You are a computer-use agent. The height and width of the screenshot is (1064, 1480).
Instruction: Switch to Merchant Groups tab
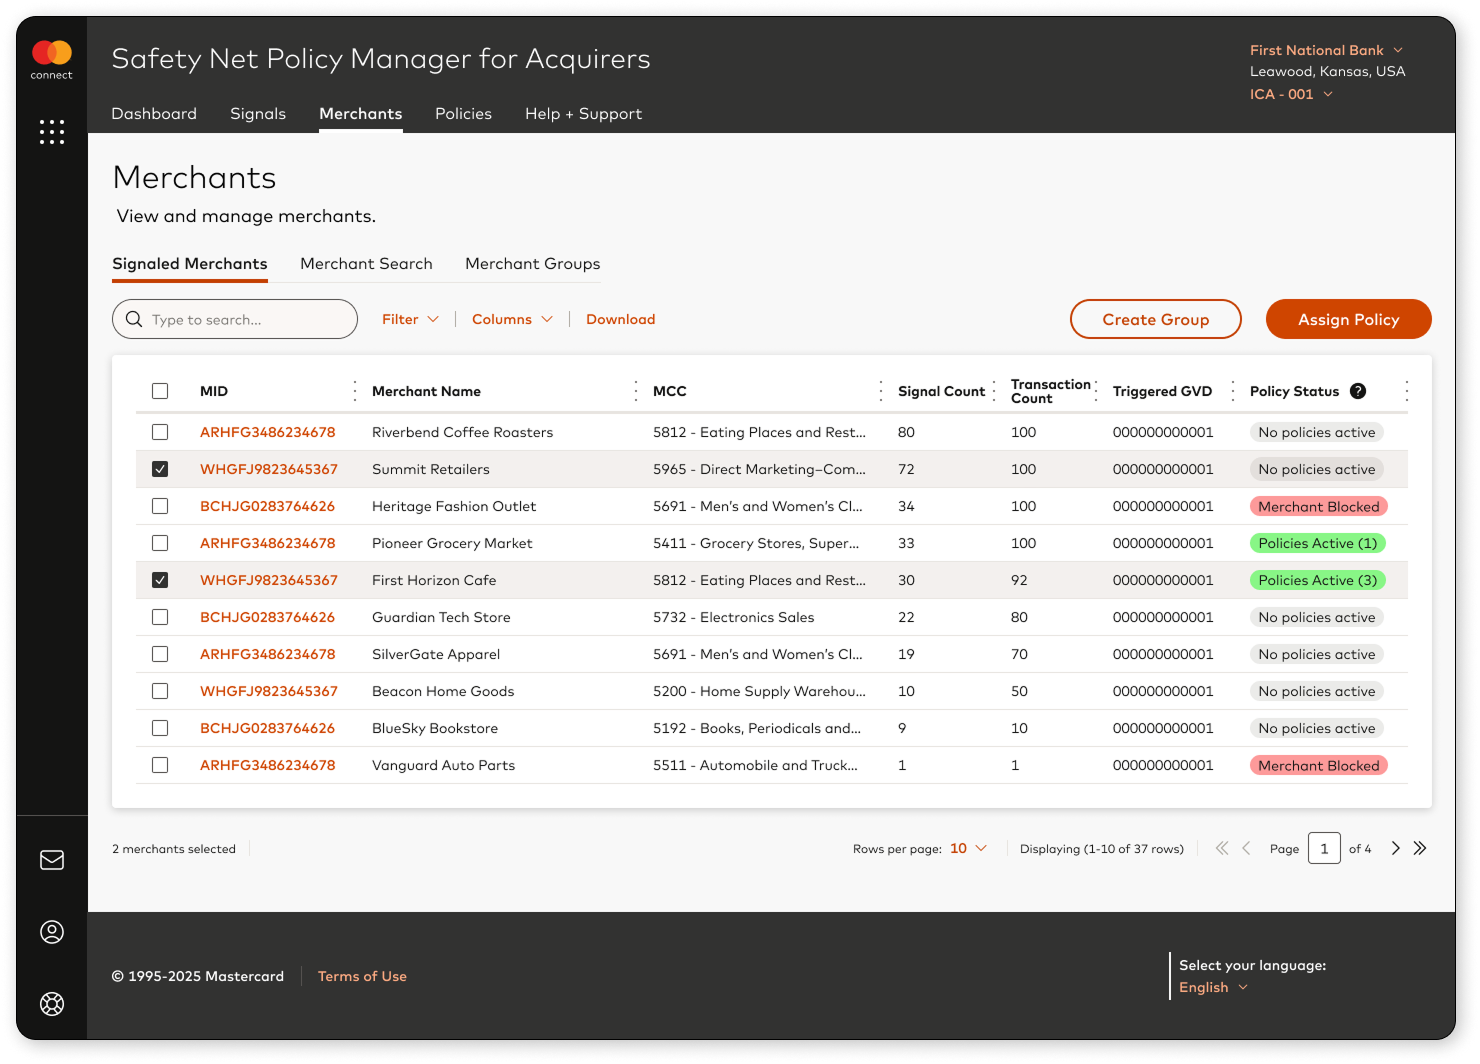pyautogui.click(x=533, y=264)
